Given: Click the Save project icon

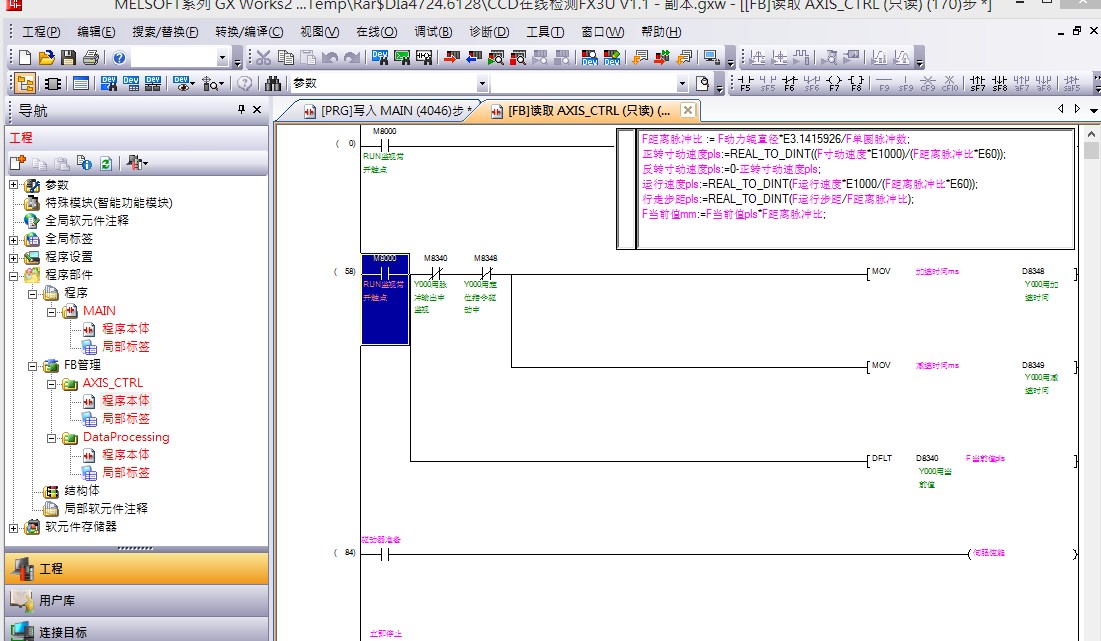Looking at the screenshot, I should click(68, 58).
